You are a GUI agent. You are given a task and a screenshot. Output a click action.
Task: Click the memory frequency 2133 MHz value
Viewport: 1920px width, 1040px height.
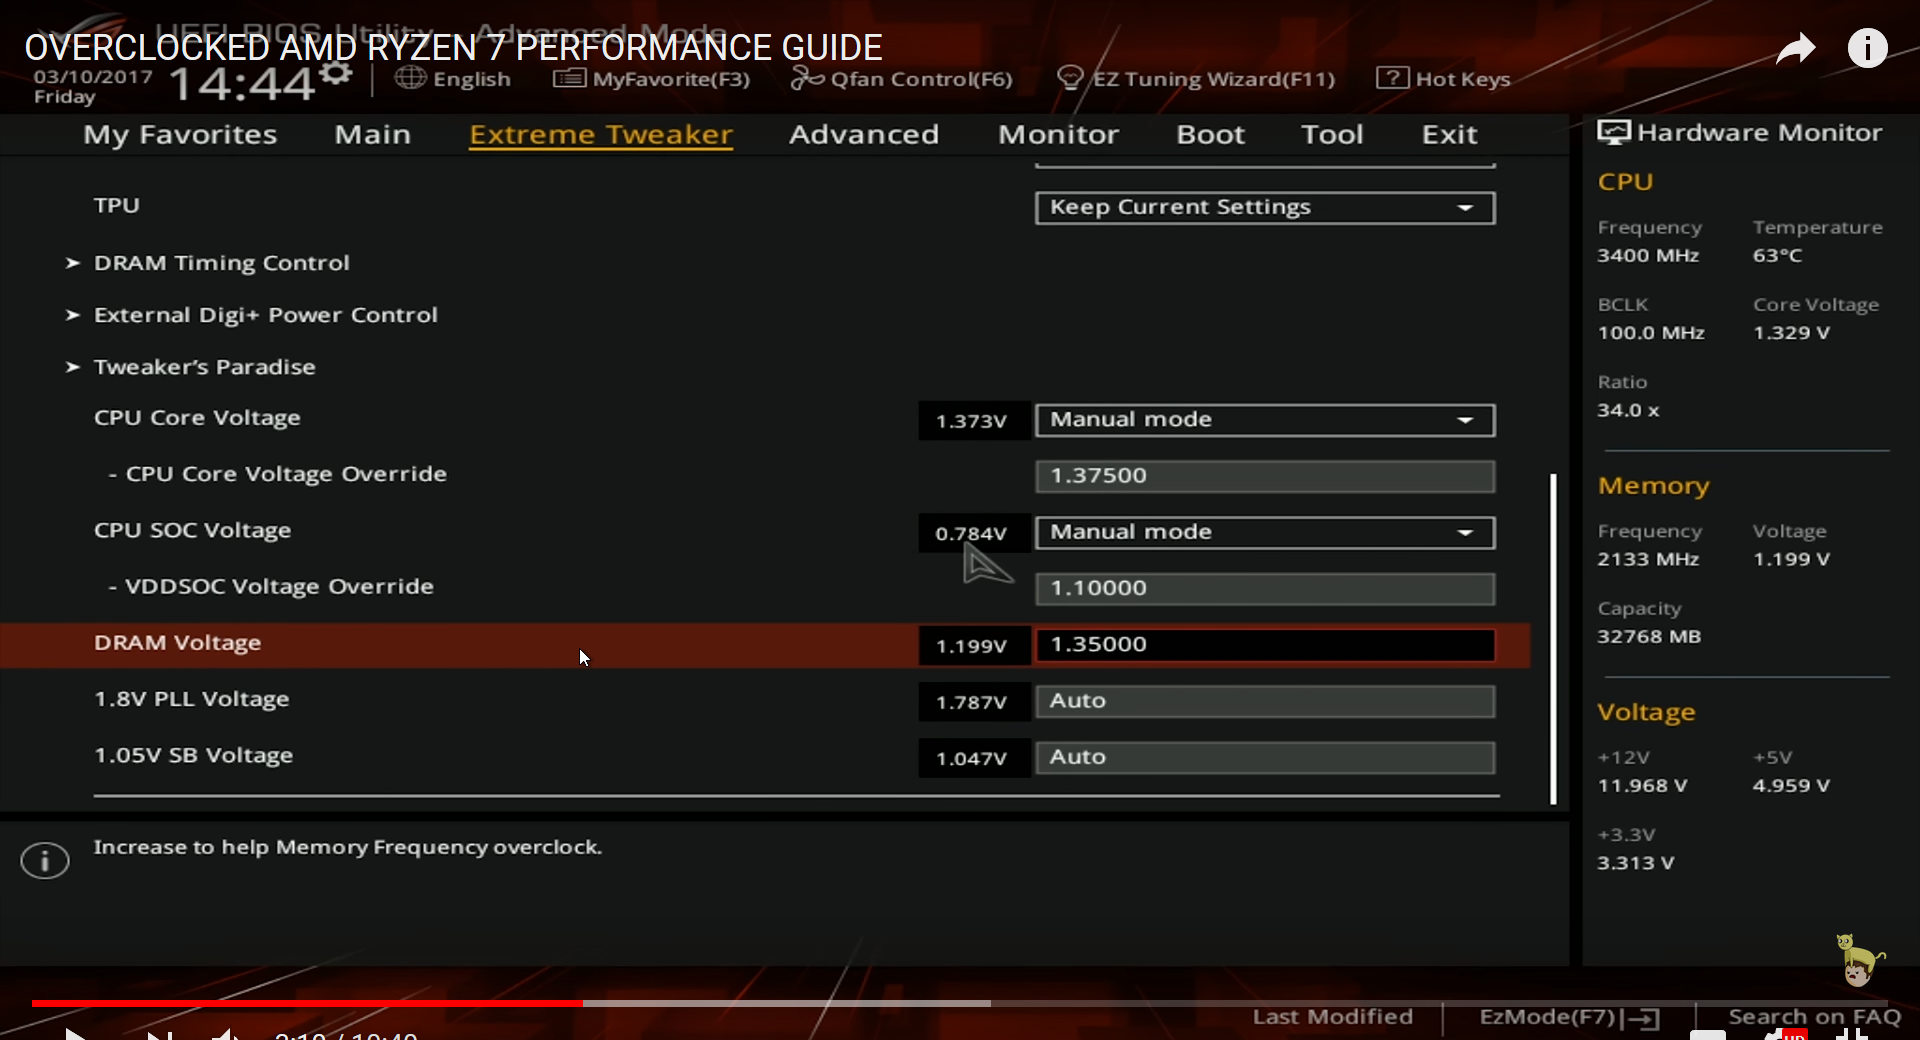pyautogui.click(x=1648, y=560)
